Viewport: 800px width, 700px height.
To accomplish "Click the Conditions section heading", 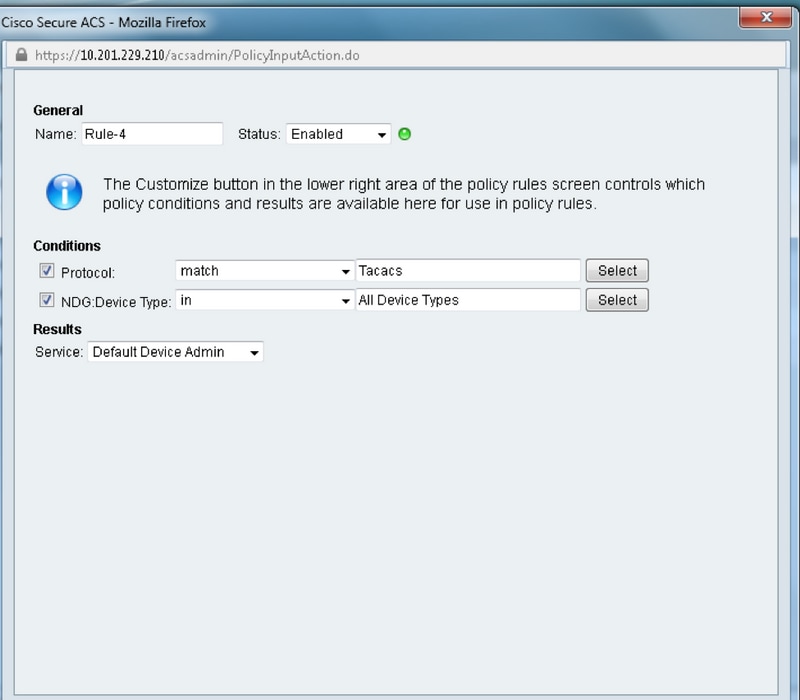I will tap(67, 246).
